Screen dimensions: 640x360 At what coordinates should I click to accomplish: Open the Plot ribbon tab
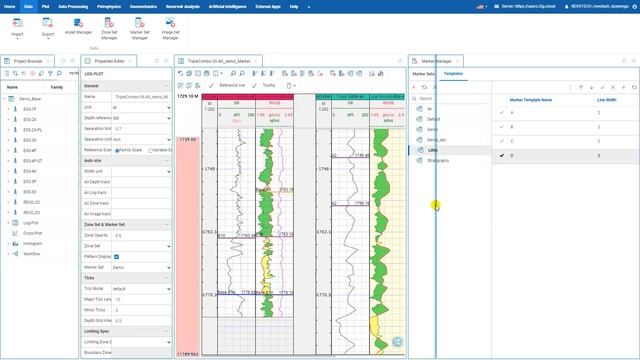[45, 7]
